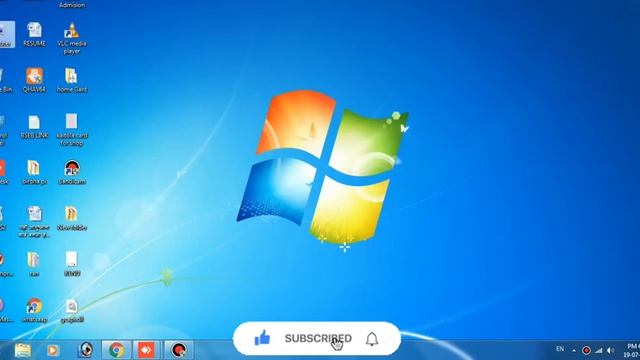
Task: Select the New folder icon
Action: click(x=72, y=218)
